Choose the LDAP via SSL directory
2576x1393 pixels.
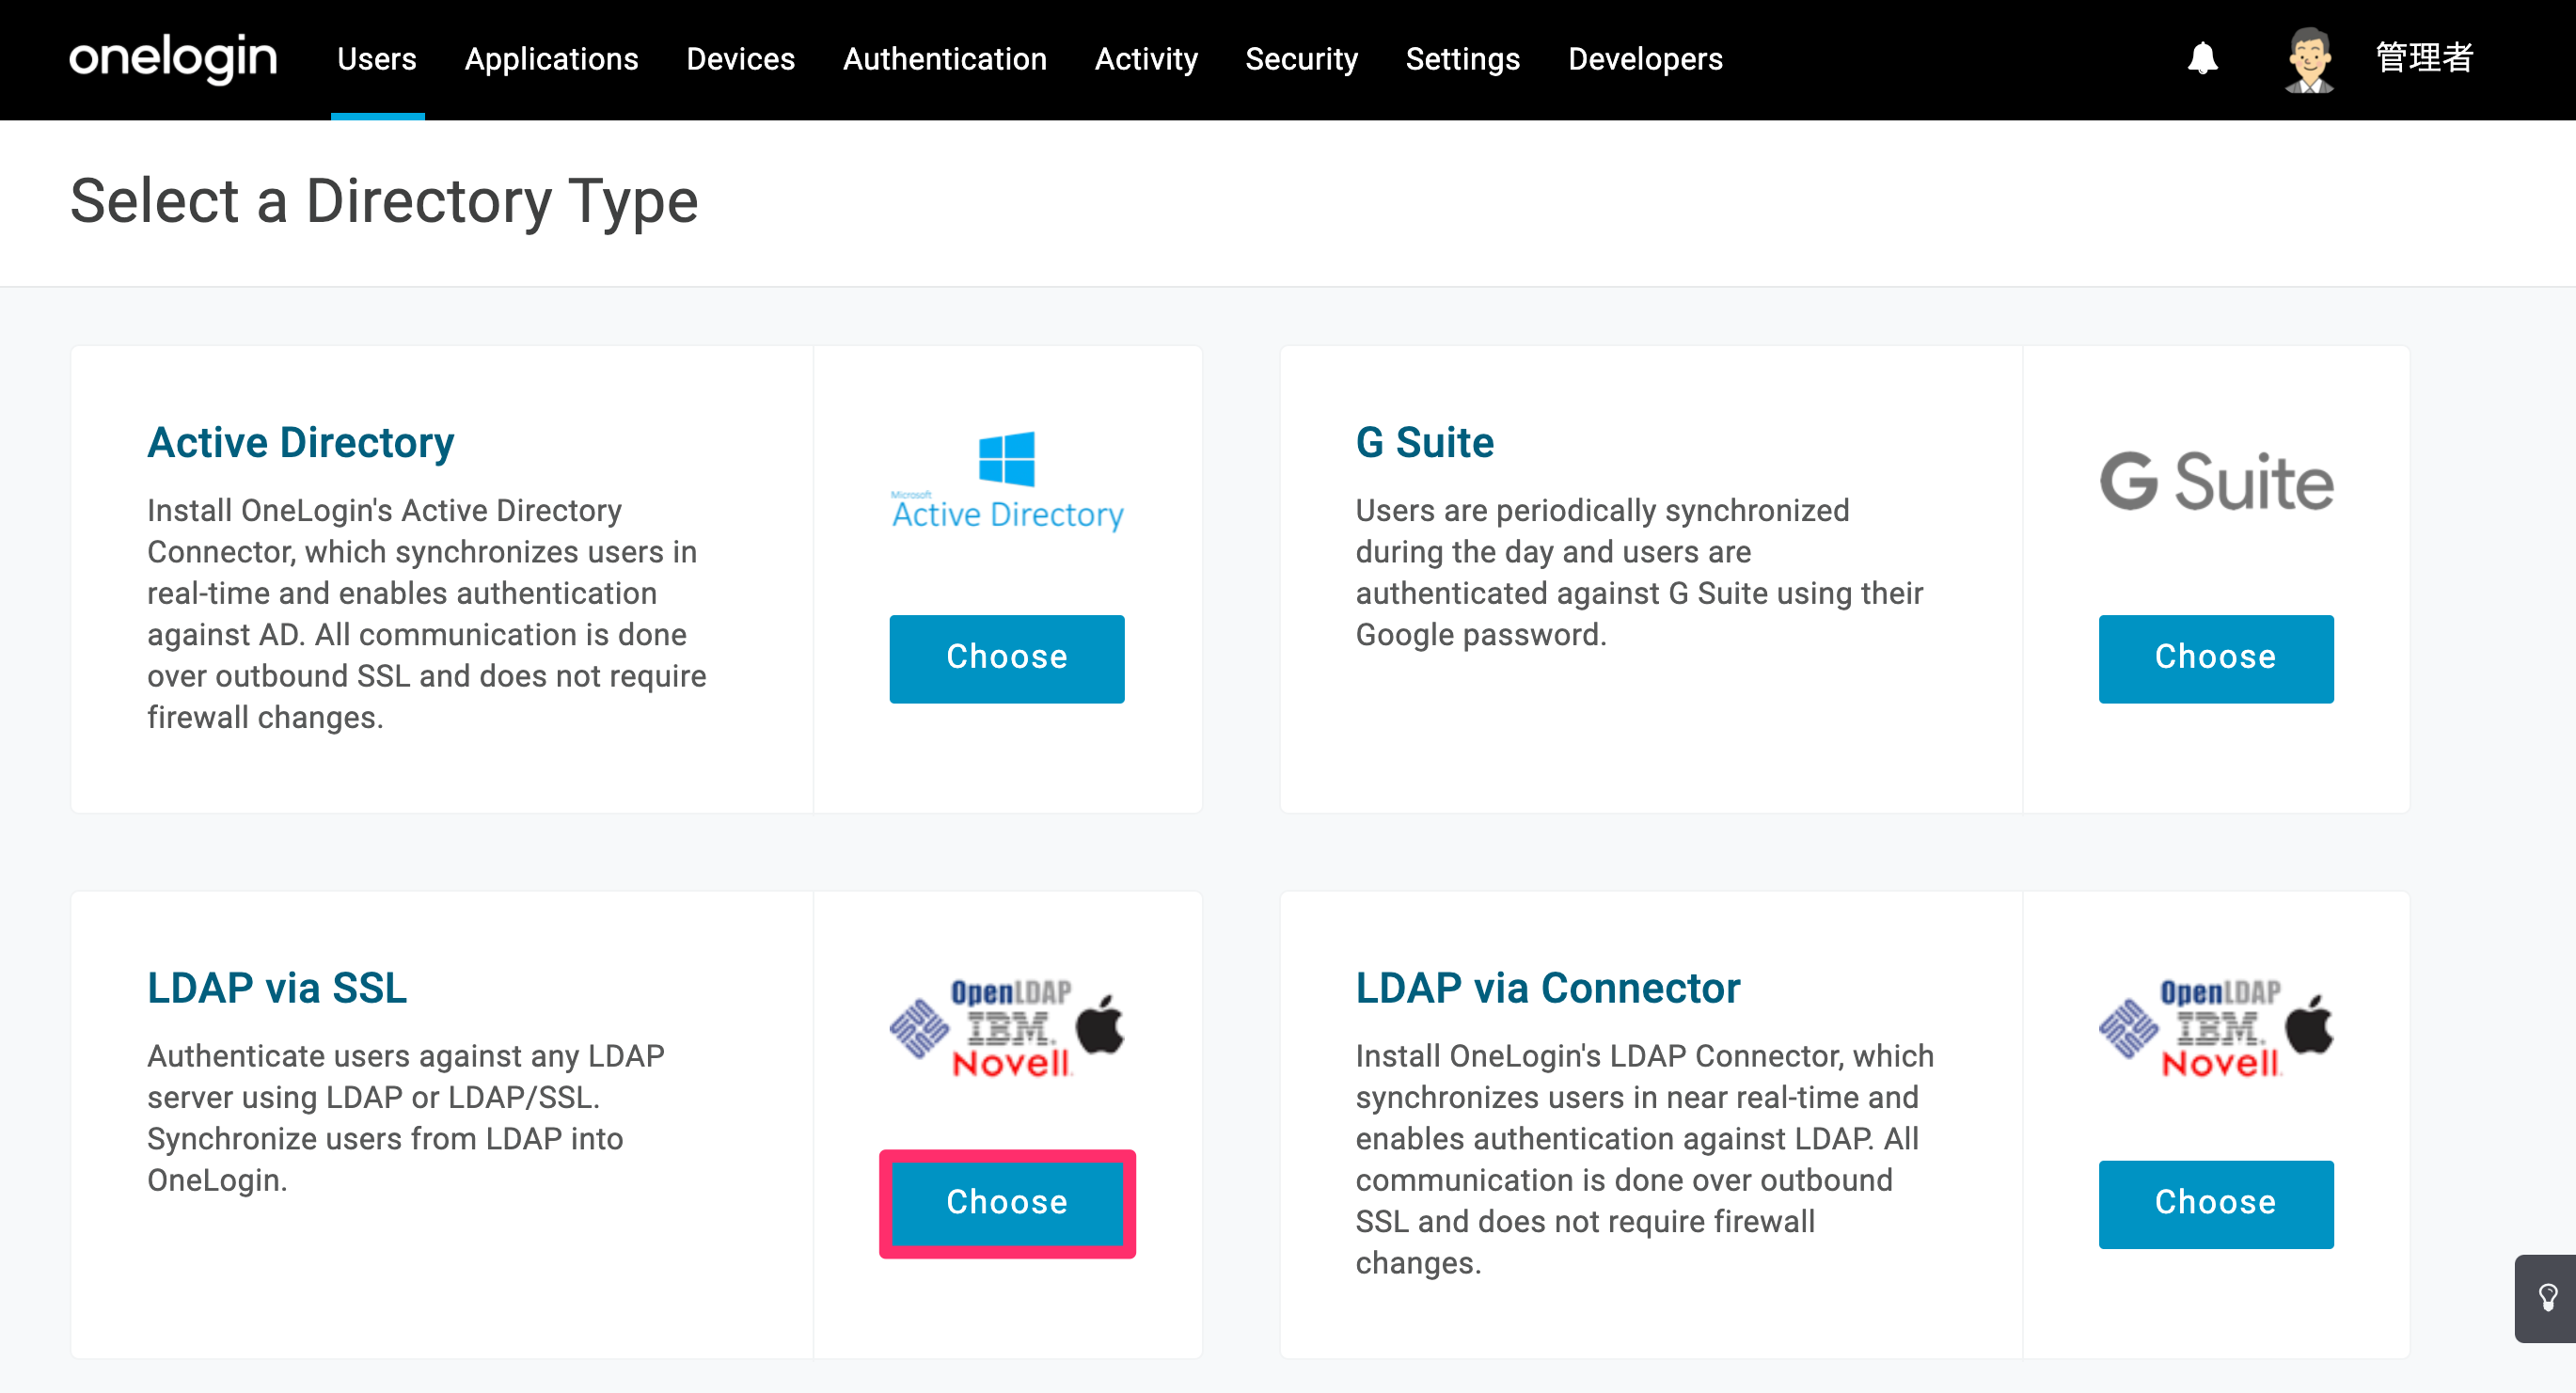1007,1203
